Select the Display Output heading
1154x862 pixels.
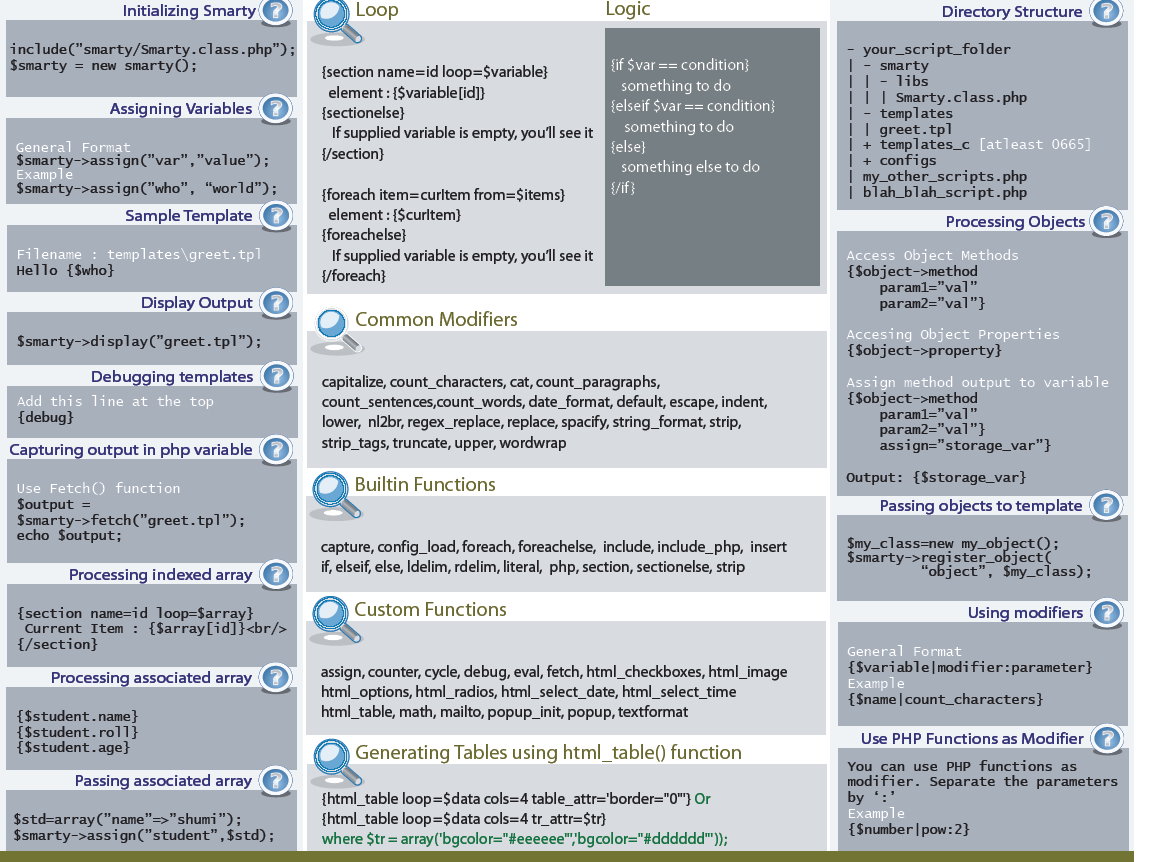tap(197, 303)
